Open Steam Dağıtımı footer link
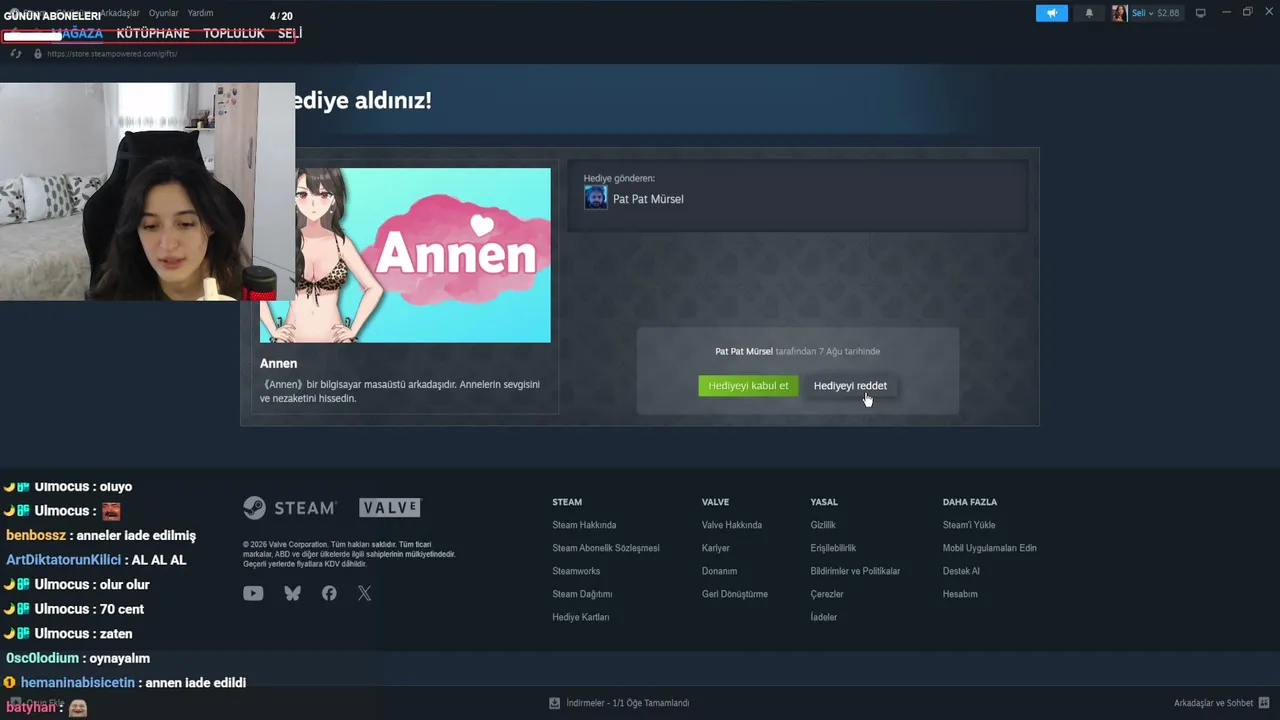 (x=582, y=594)
